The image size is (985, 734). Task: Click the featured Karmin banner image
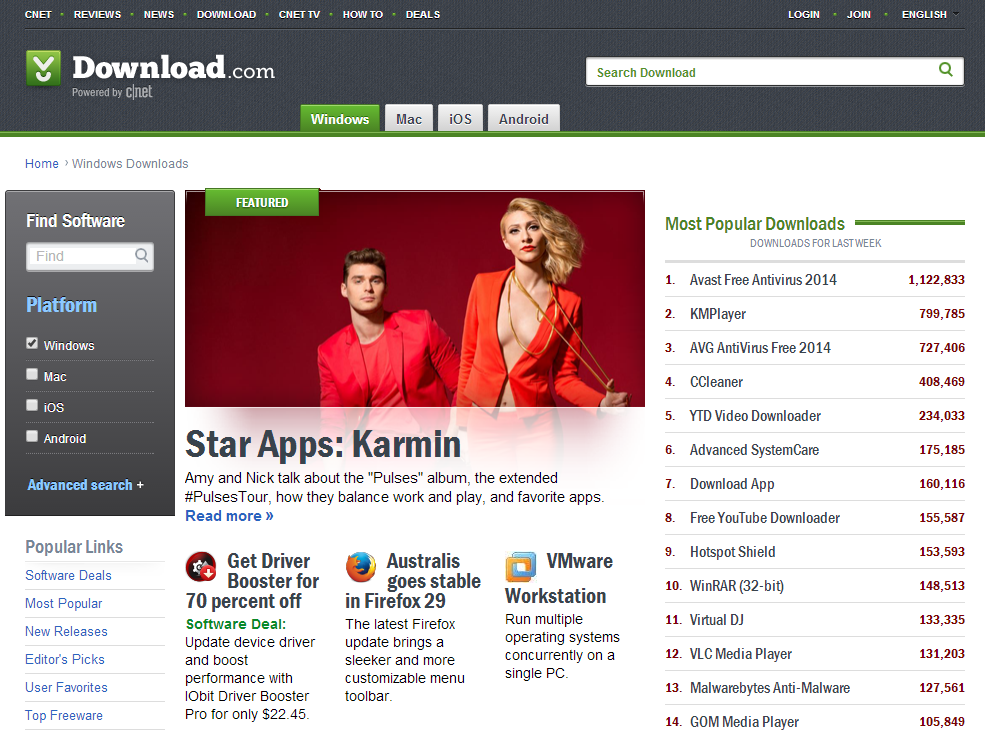[415, 299]
